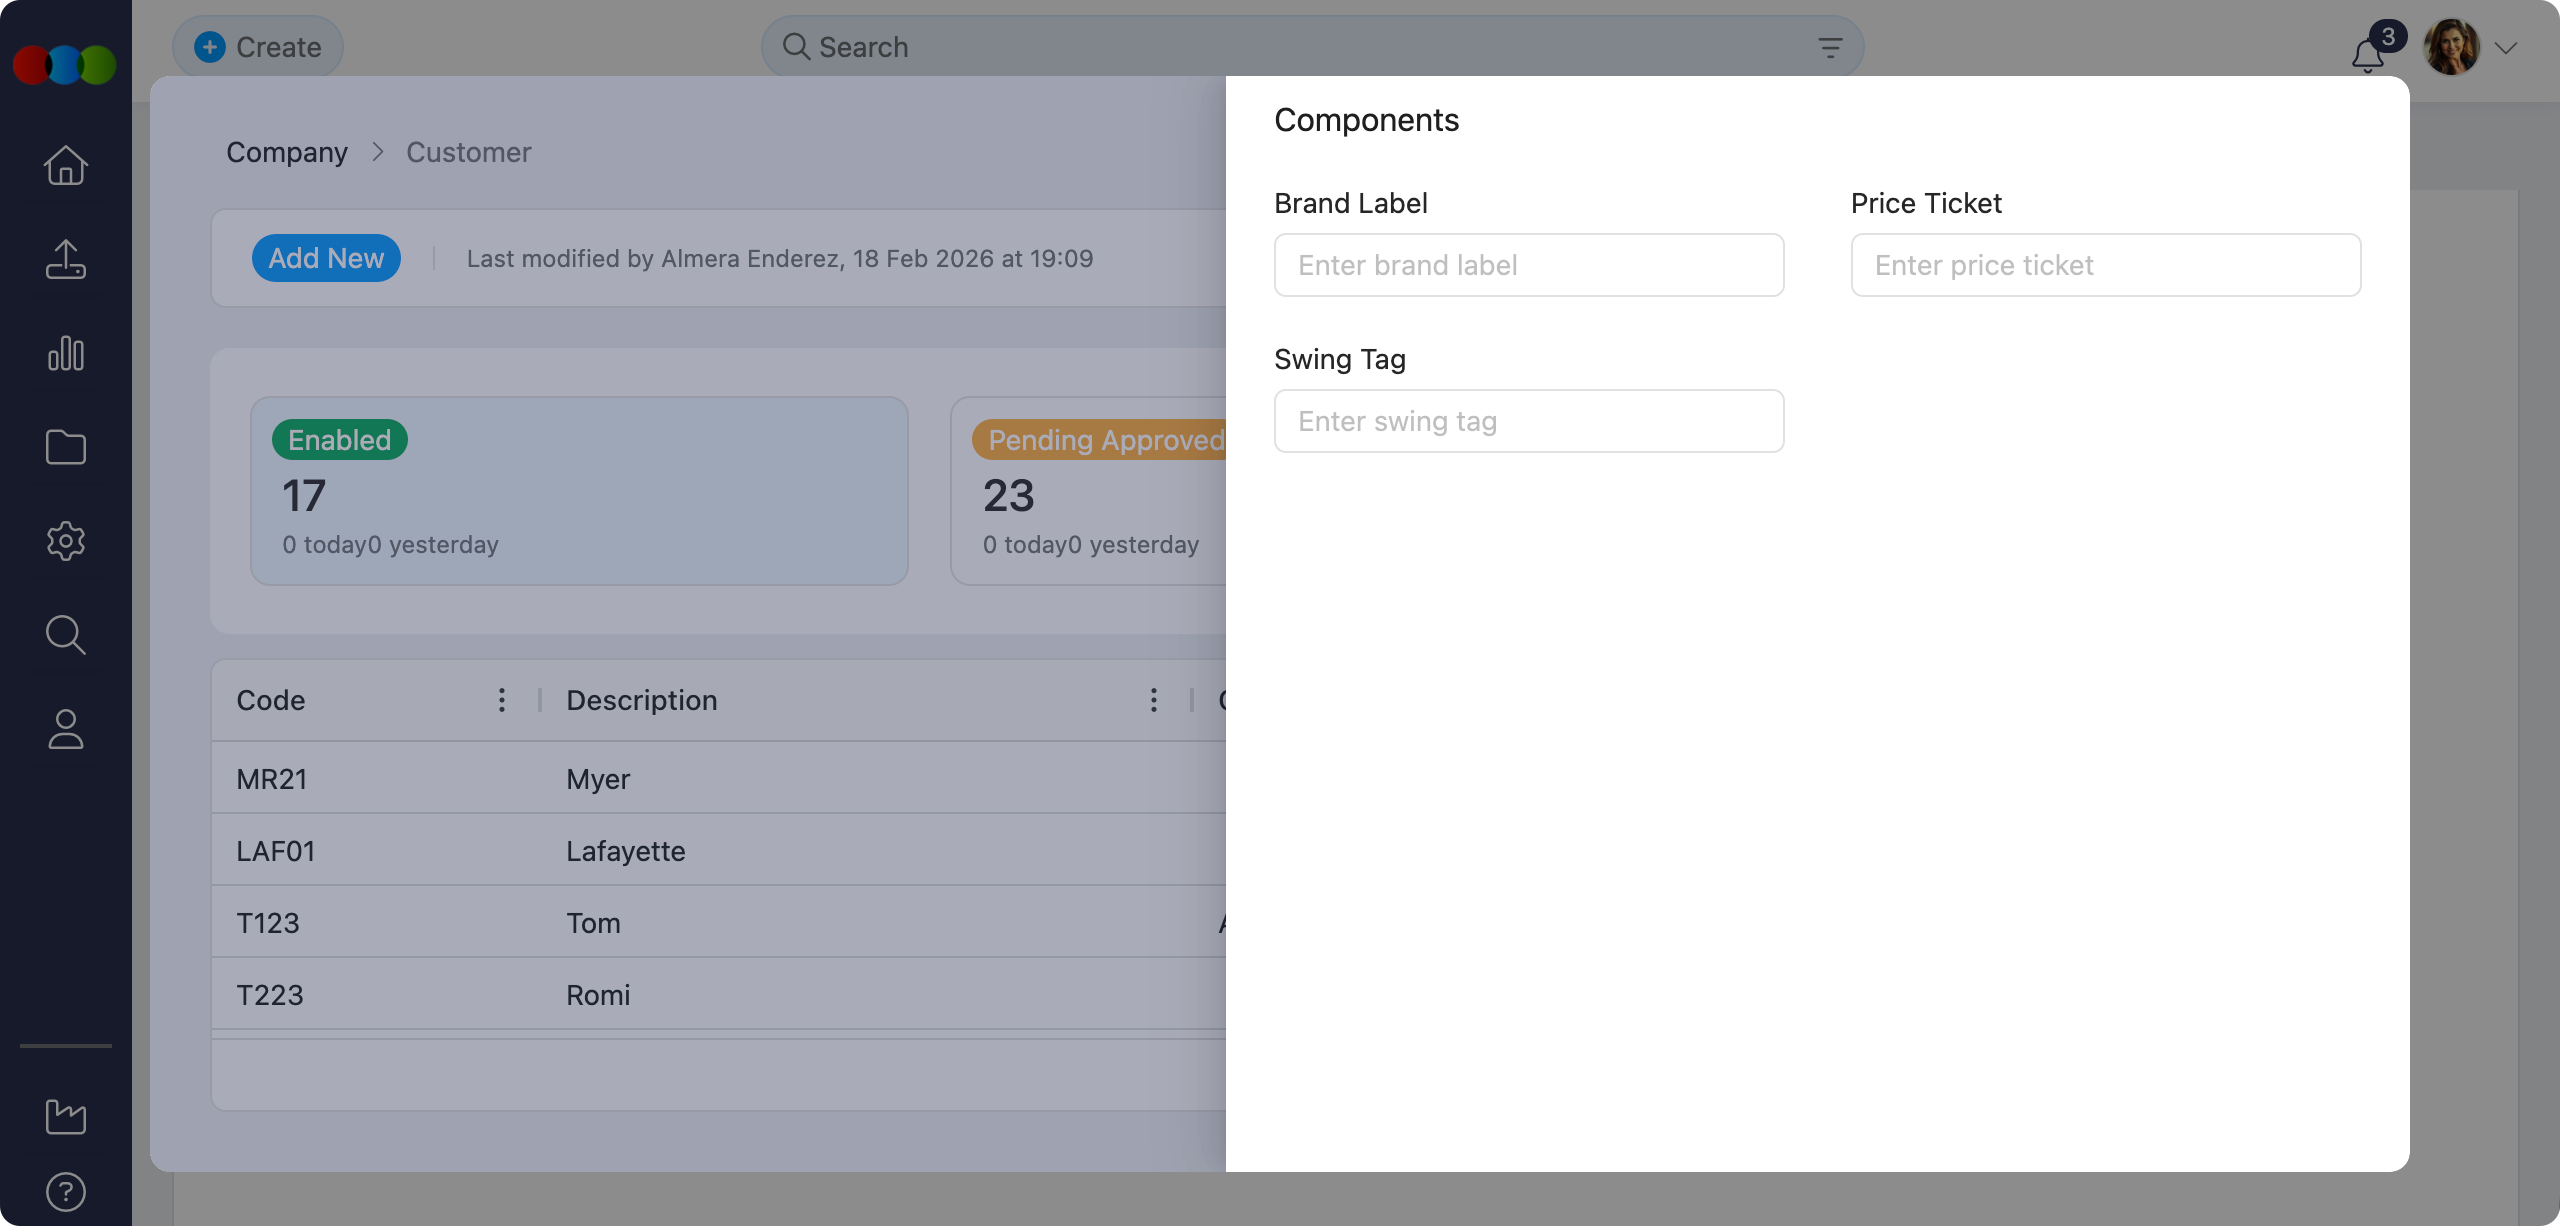Viewport: 2560px width, 1226px height.
Task: Open the Code column options menu
Action: click(x=501, y=700)
